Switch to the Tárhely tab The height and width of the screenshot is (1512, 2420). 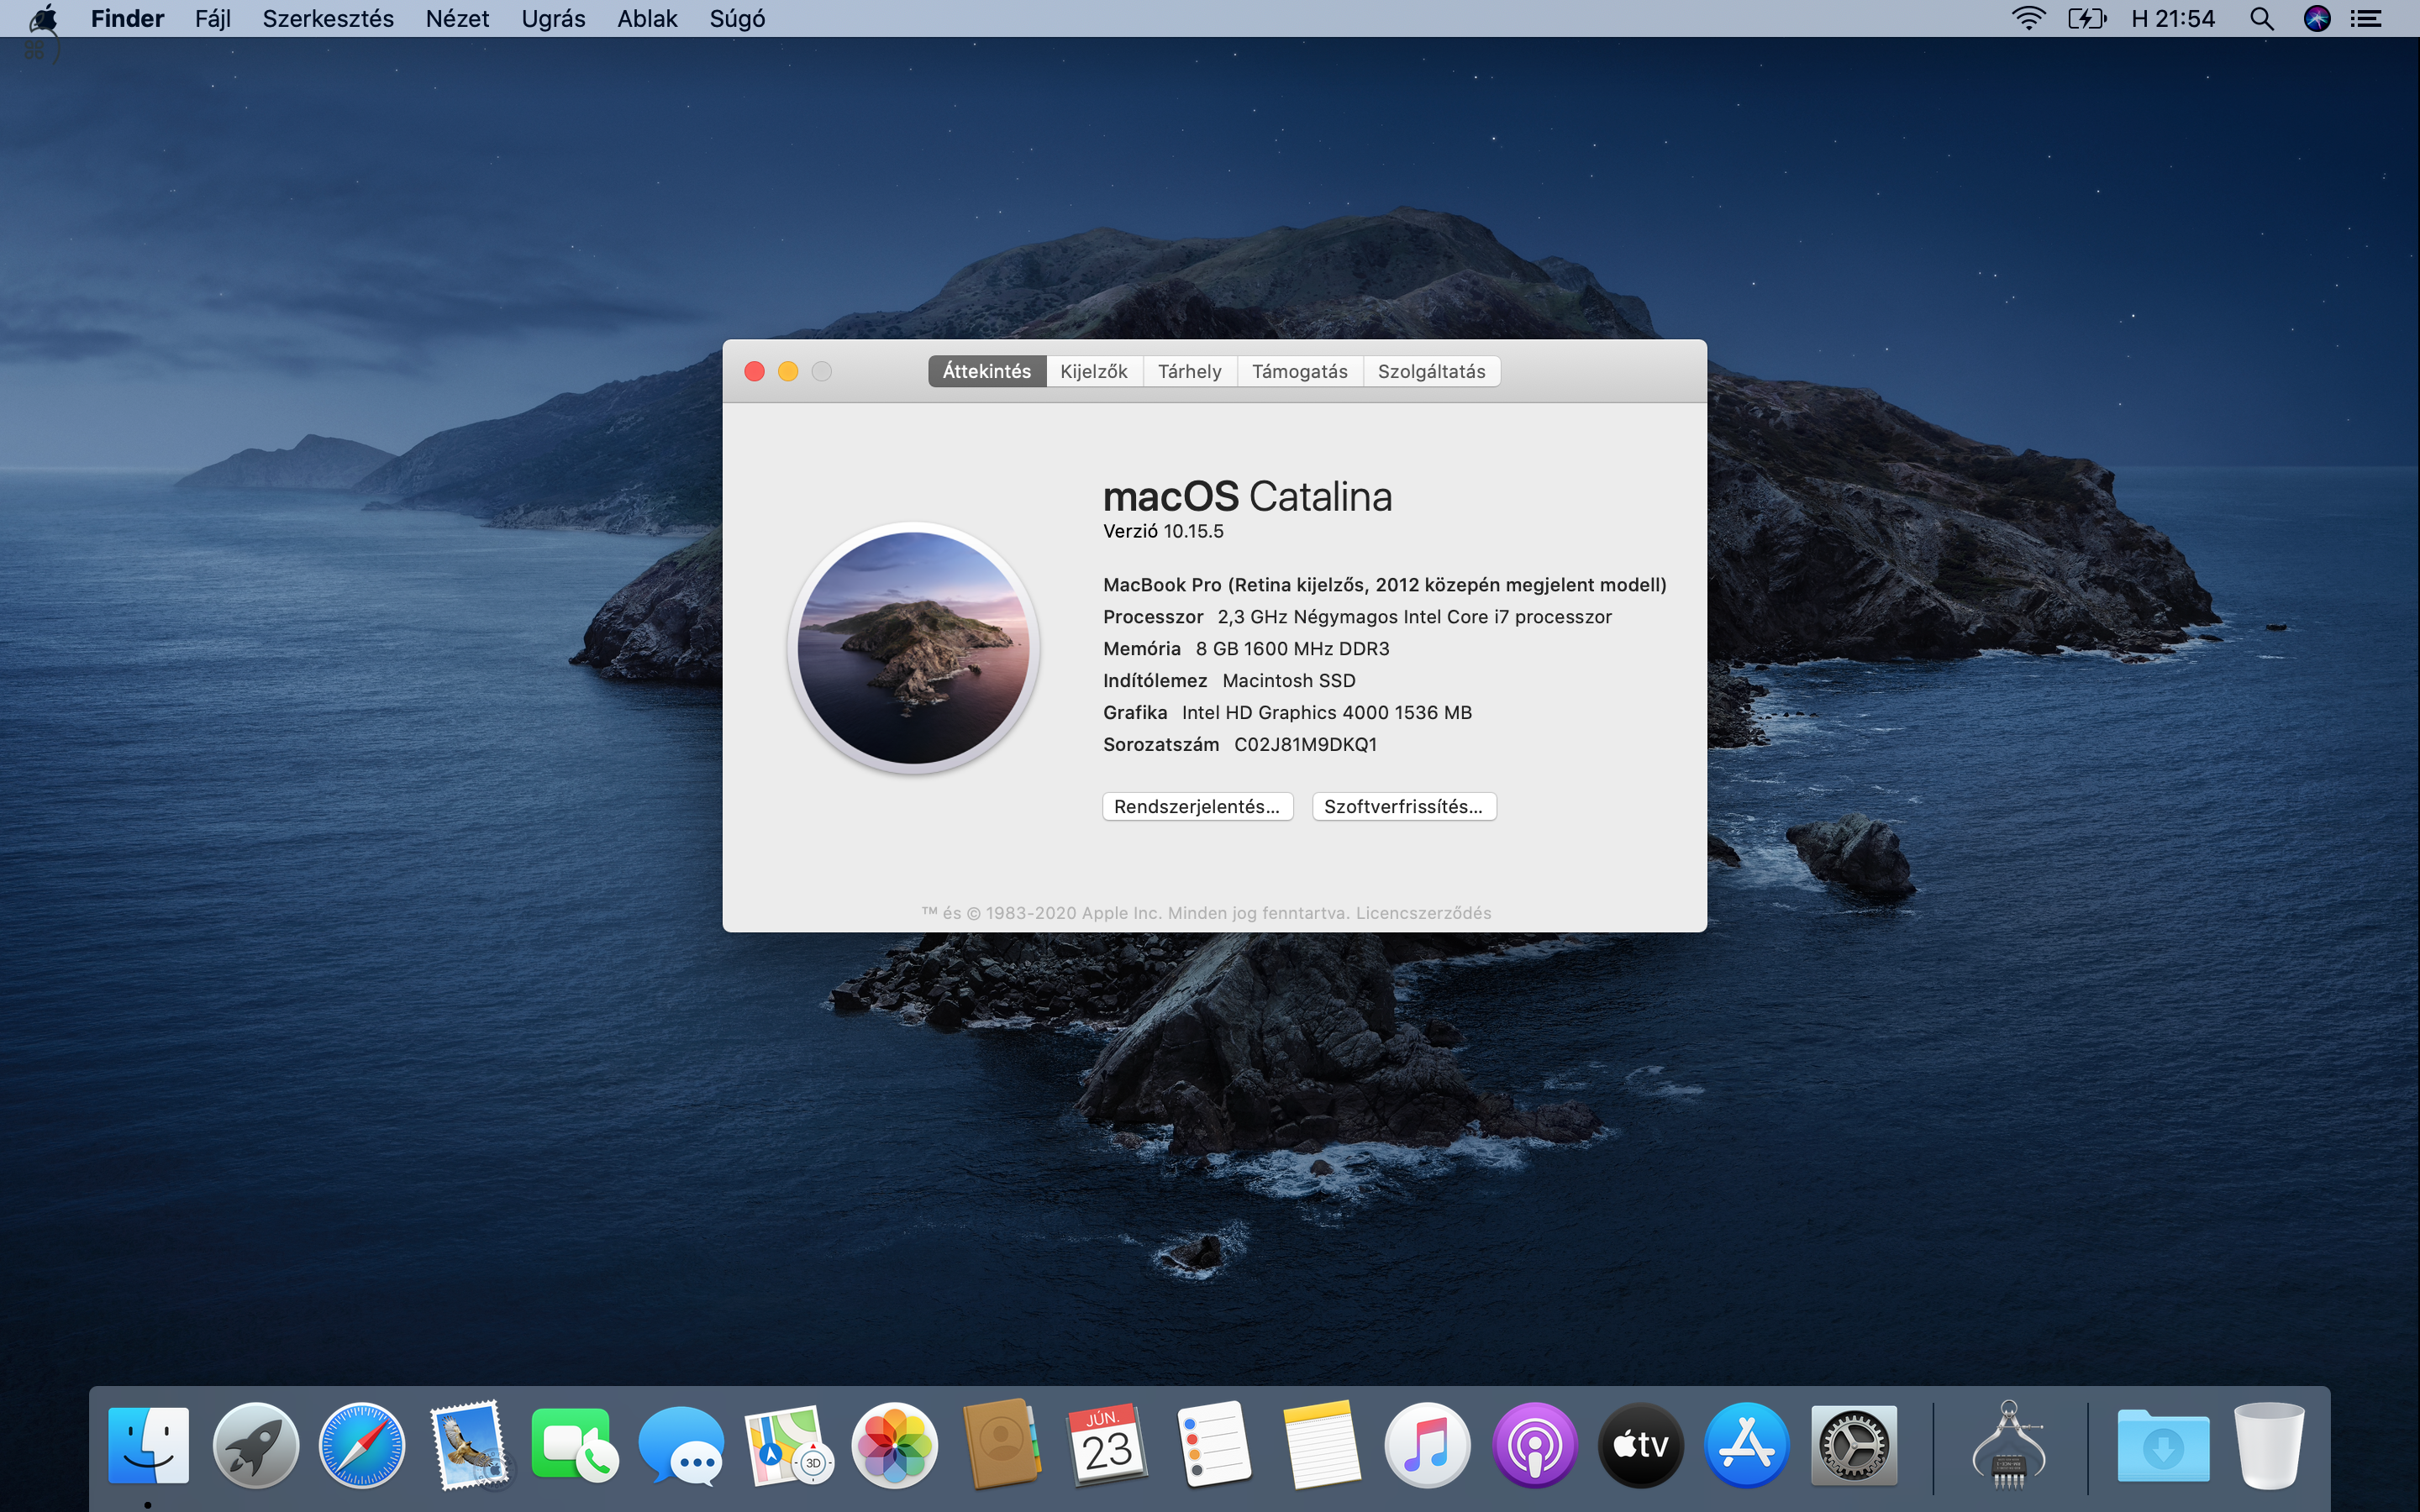click(x=1190, y=371)
